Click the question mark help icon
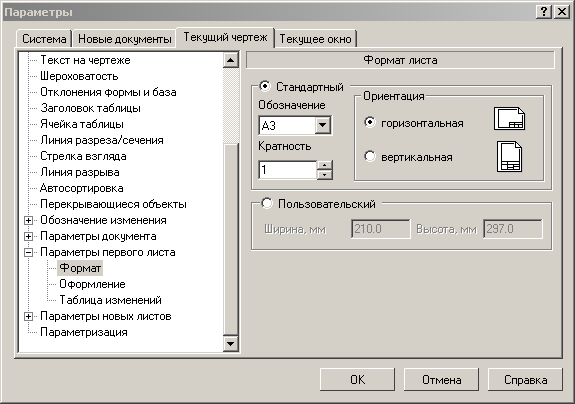This screenshot has width=575, height=404. pyautogui.click(x=544, y=12)
